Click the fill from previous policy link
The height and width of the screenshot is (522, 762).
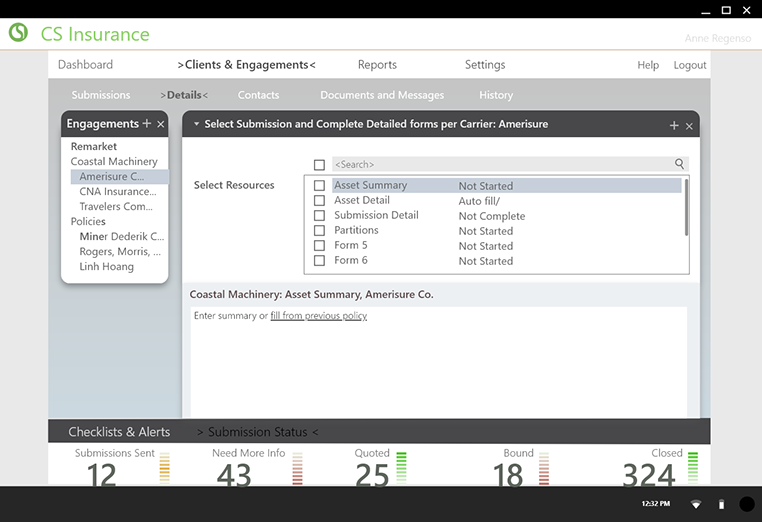click(x=318, y=316)
